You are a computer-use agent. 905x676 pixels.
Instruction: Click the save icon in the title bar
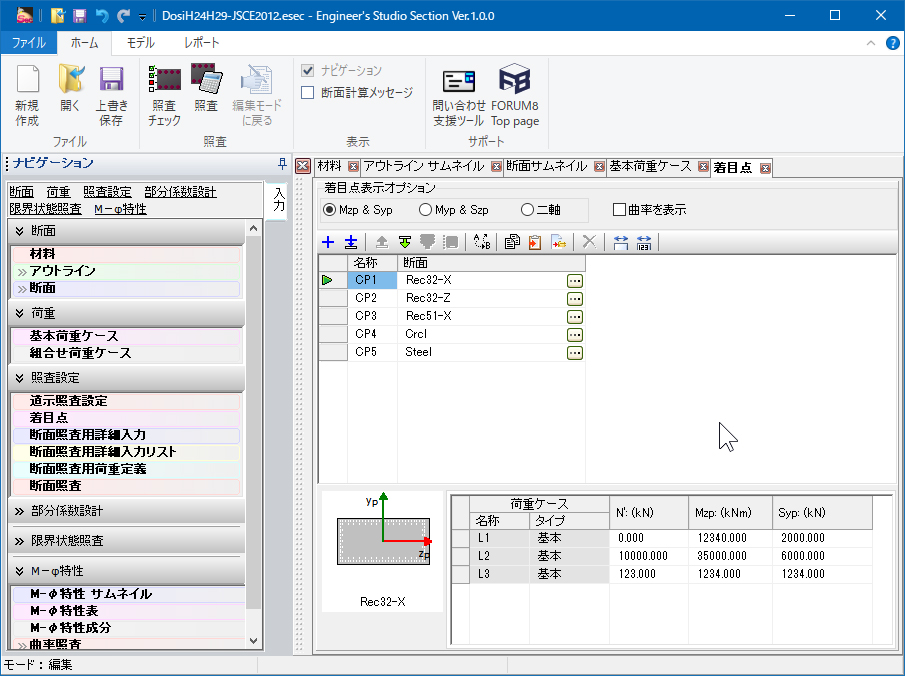pos(80,16)
